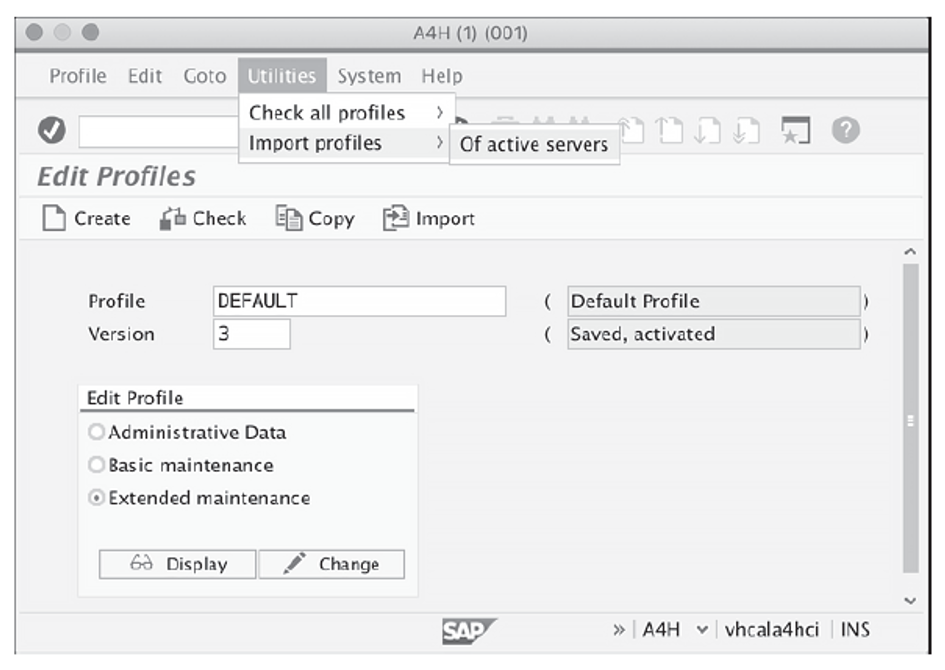
Task: Click the Create toolbar button label
Action: point(102,218)
